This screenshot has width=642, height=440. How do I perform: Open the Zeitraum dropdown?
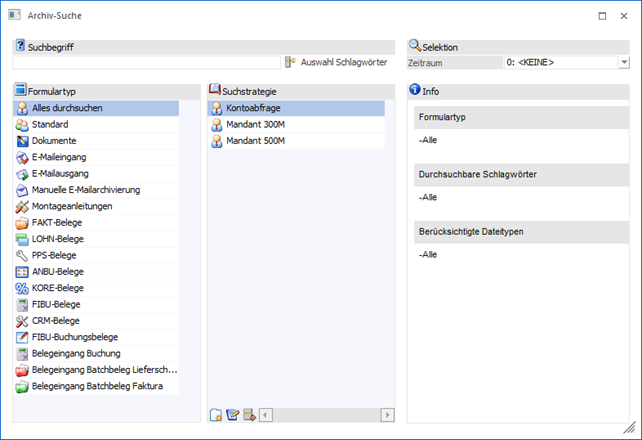point(624,62)
